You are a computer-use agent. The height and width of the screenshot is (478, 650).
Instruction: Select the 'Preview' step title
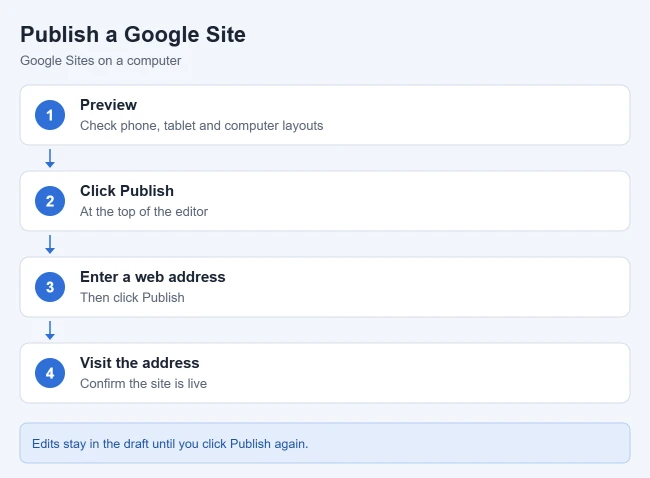(108, 105)
